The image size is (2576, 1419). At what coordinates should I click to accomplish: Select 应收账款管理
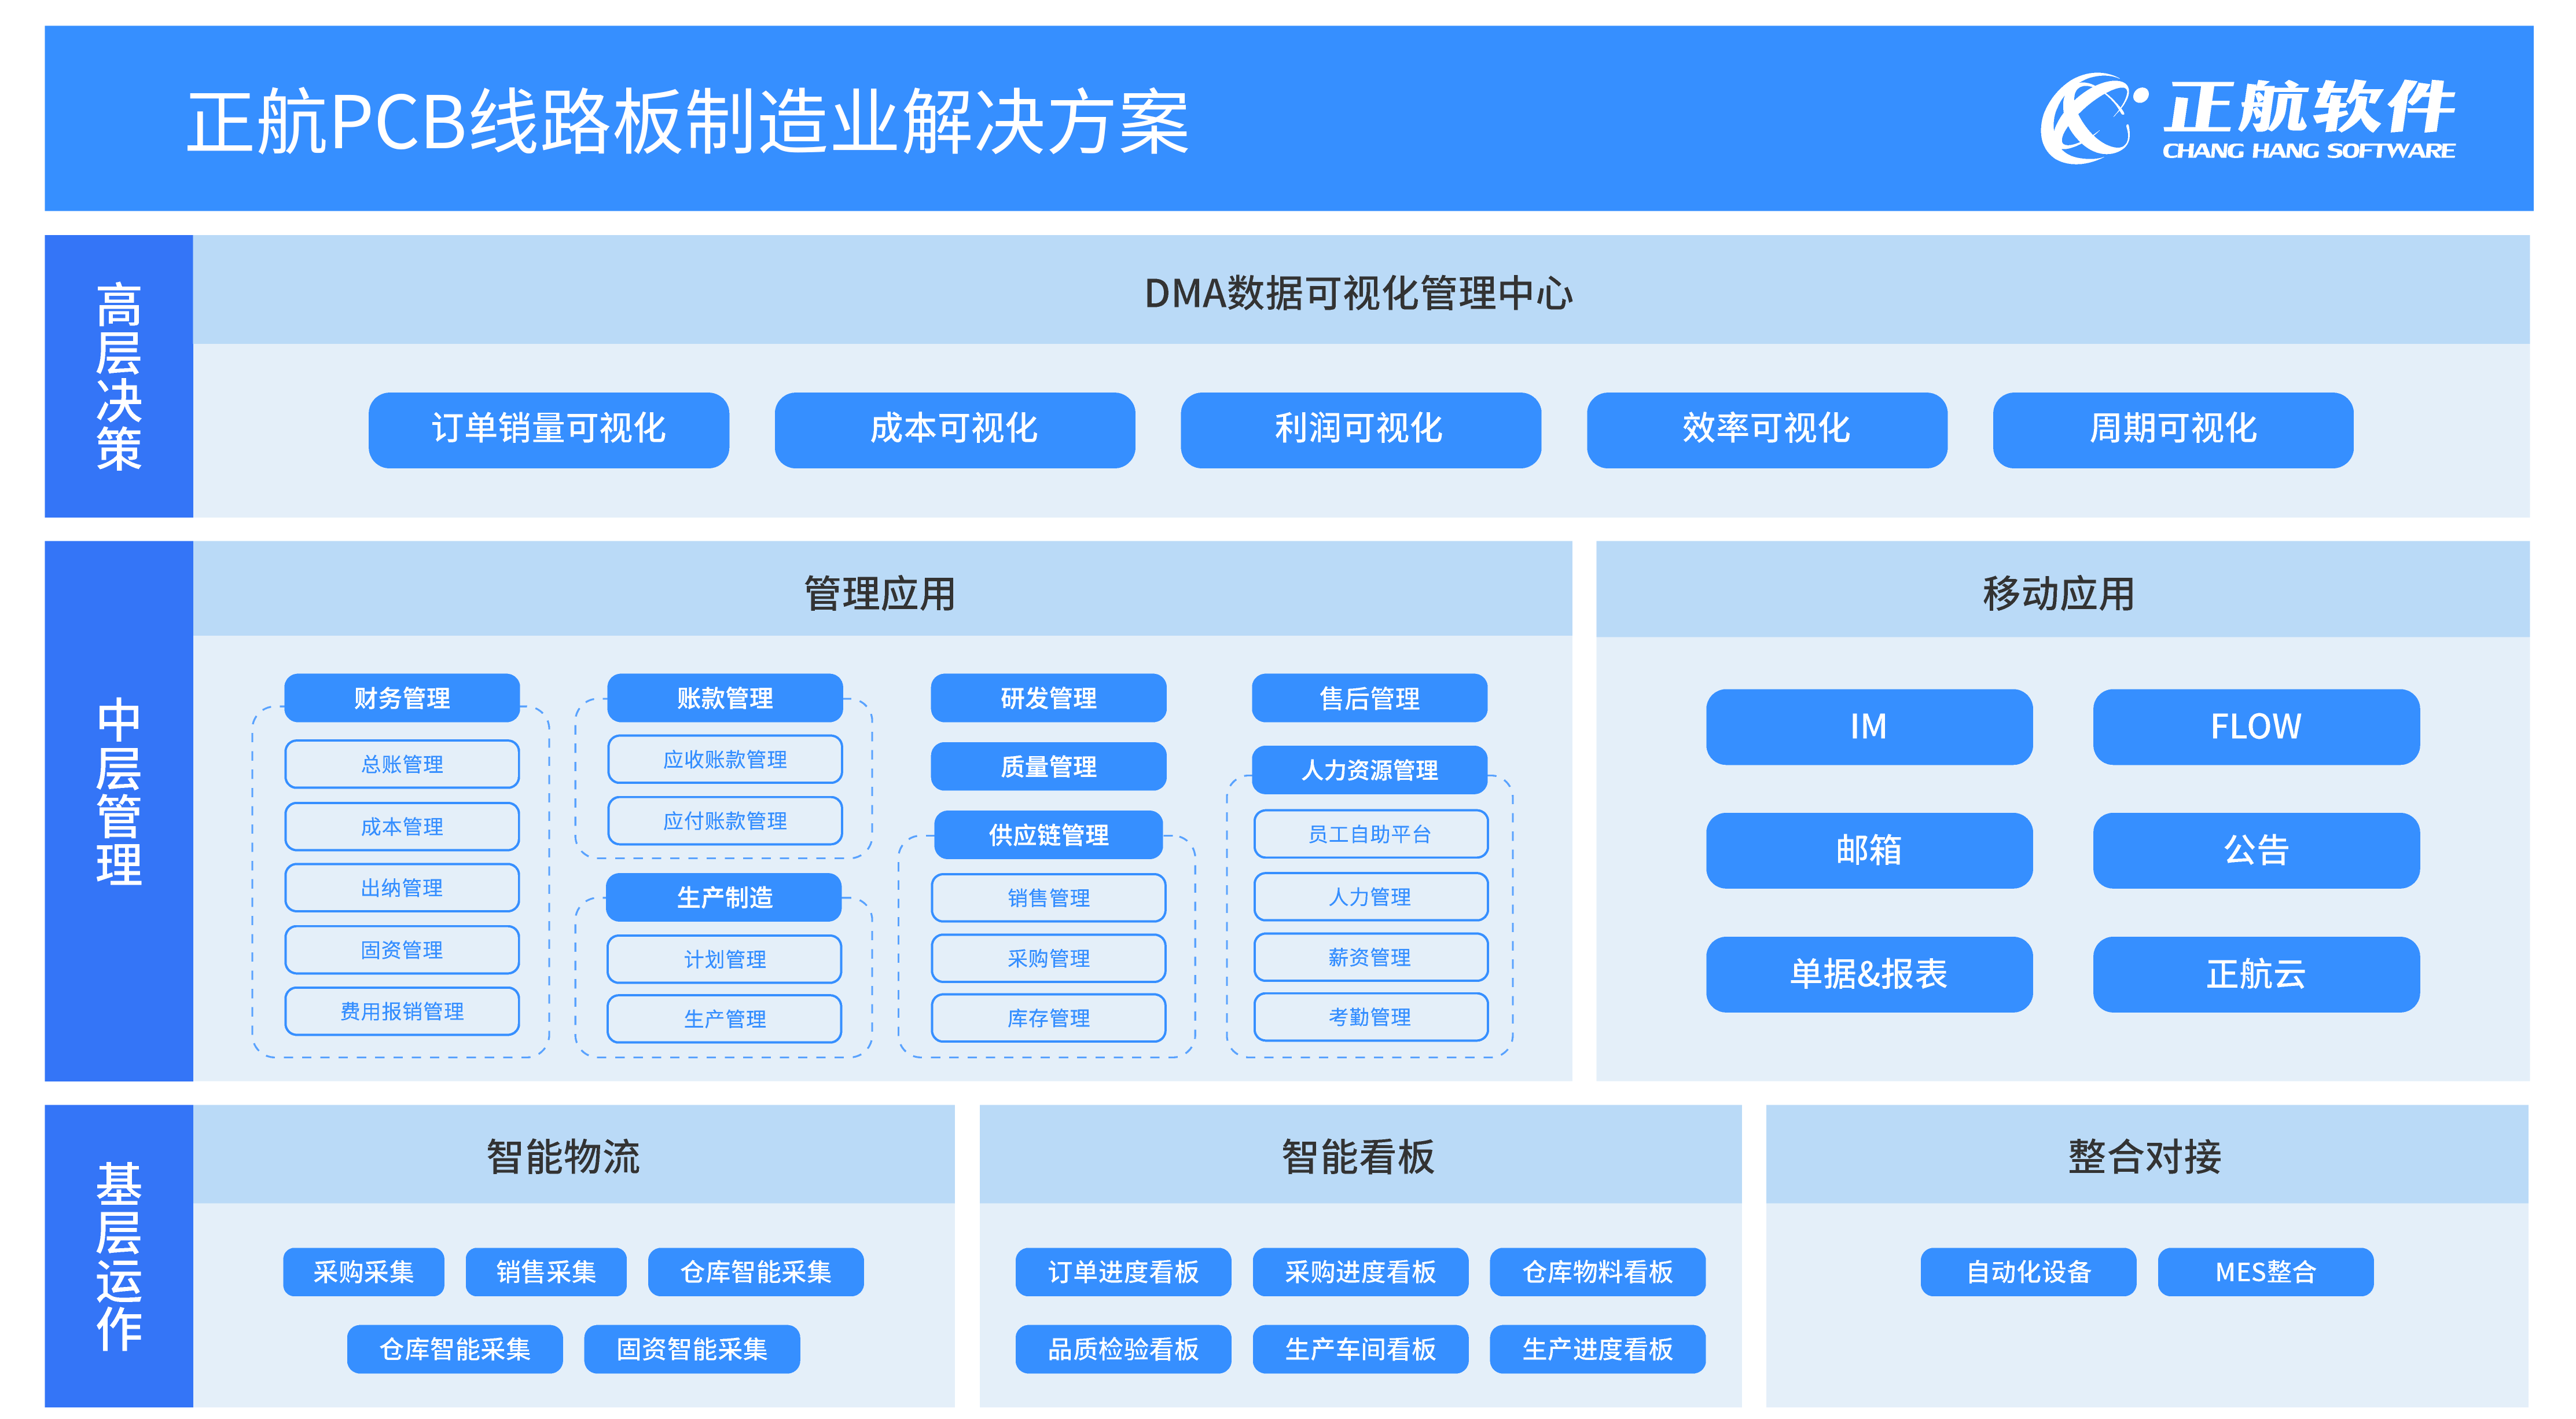[725, 759]
